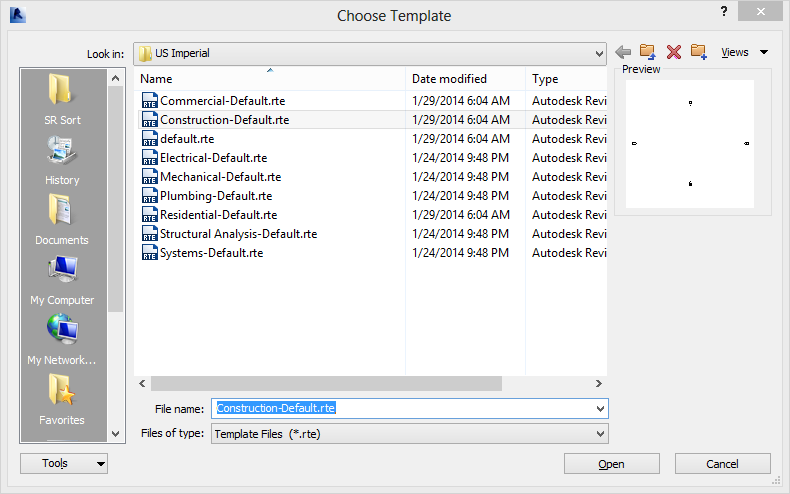The image size is (790, 494).
Task: Go back with the left arrow icon
Action: click(623, 52)
